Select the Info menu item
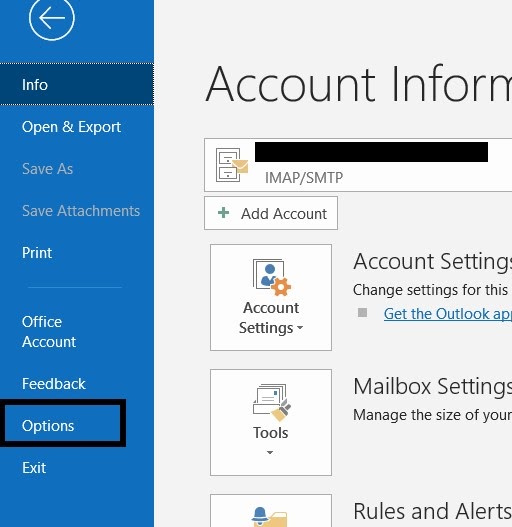This screenshot has height=527, width=512. click(77, 84)
